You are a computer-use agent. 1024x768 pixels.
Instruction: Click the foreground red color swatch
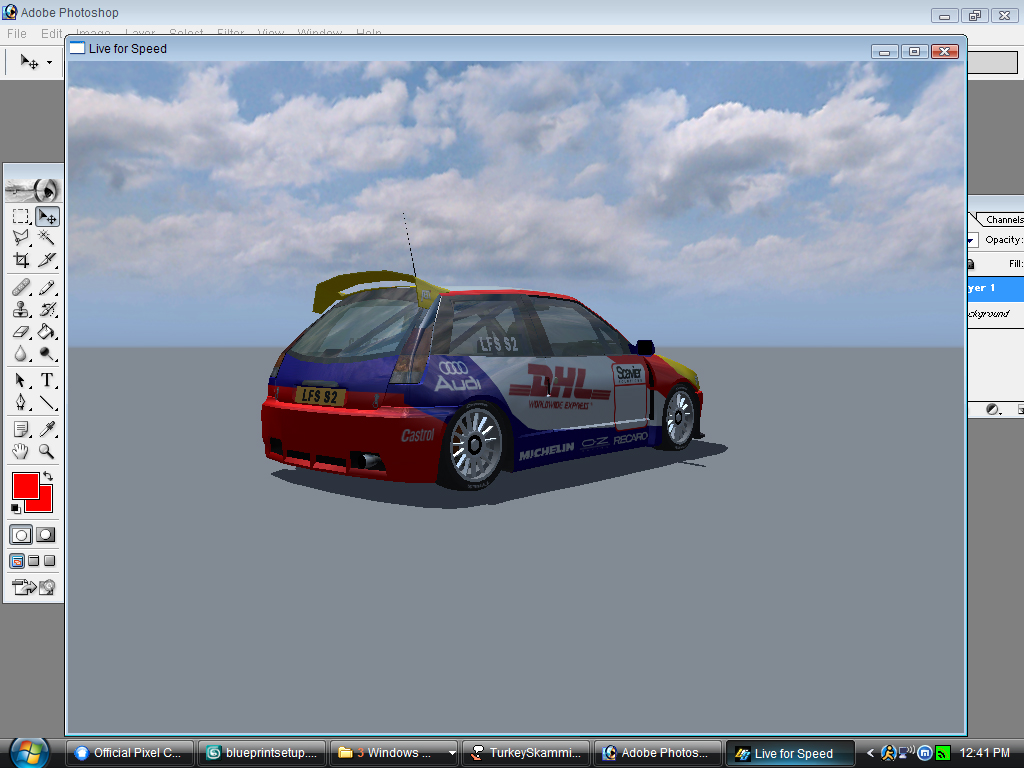click(25, 486)
